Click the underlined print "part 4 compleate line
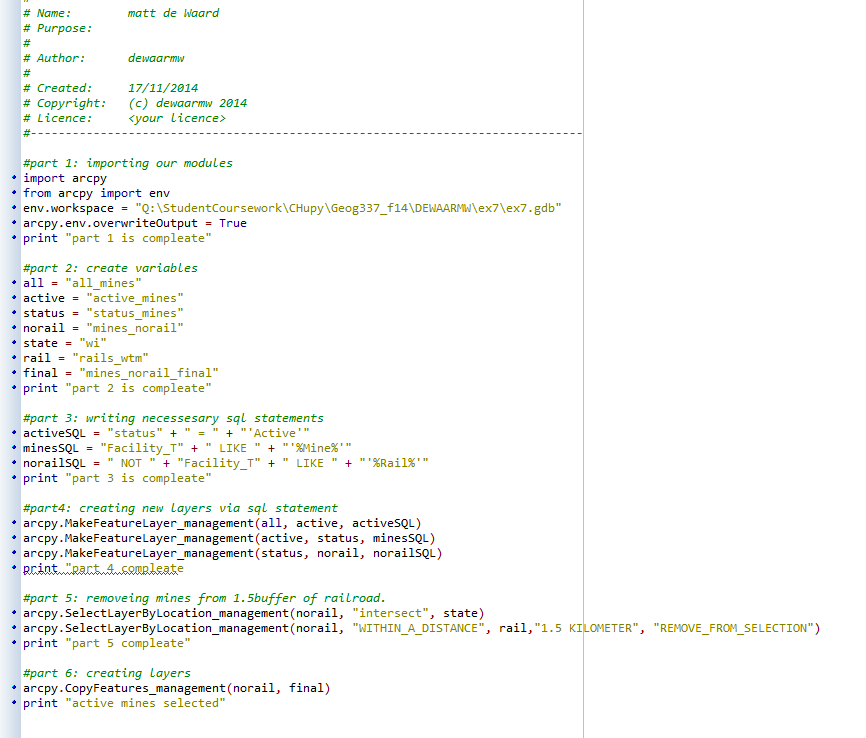The height and width of the screenshot is (738, 866). [x=103, y=568]
